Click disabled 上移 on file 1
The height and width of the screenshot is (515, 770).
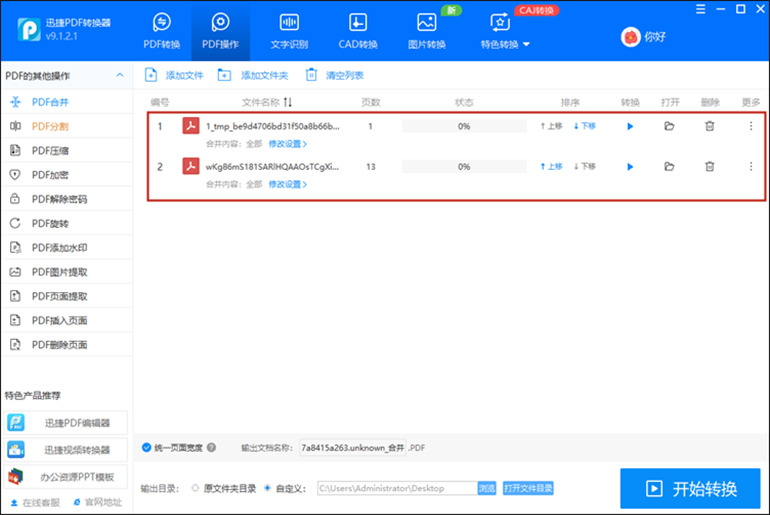point(551,126)
